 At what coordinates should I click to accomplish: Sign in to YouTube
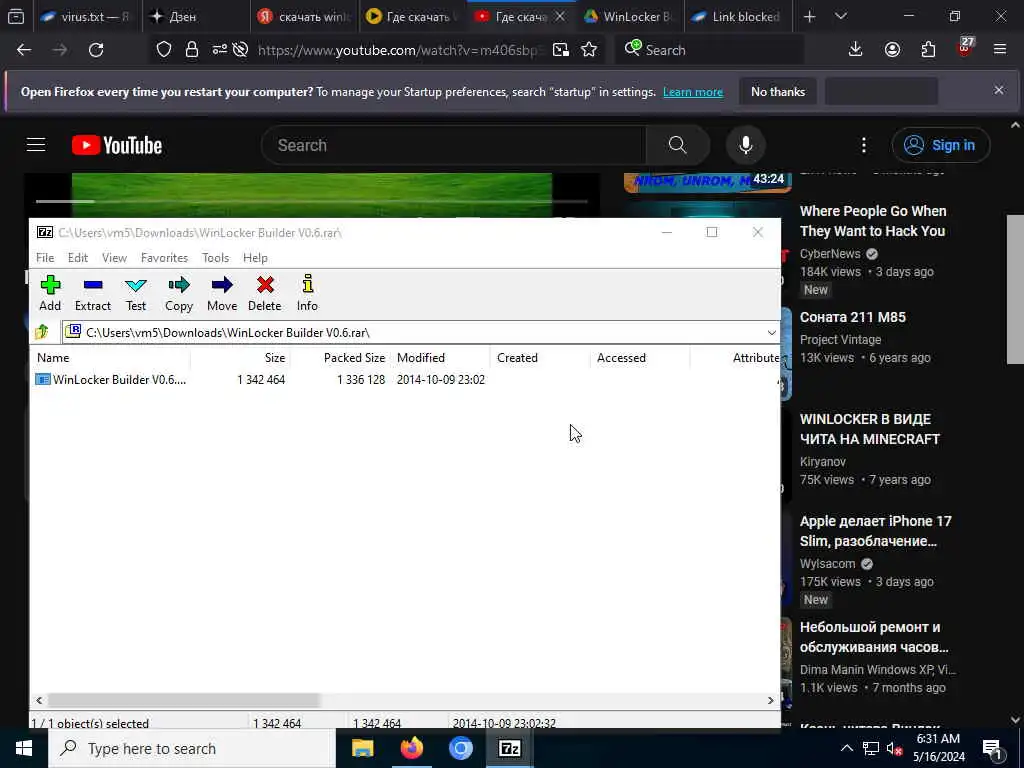pos(940,145)
